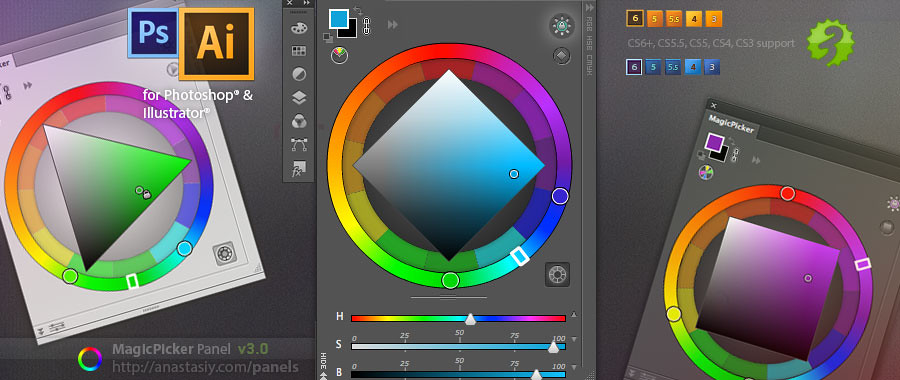
Task: Click the S saturation slider thumb
Action: coord(553,347)
